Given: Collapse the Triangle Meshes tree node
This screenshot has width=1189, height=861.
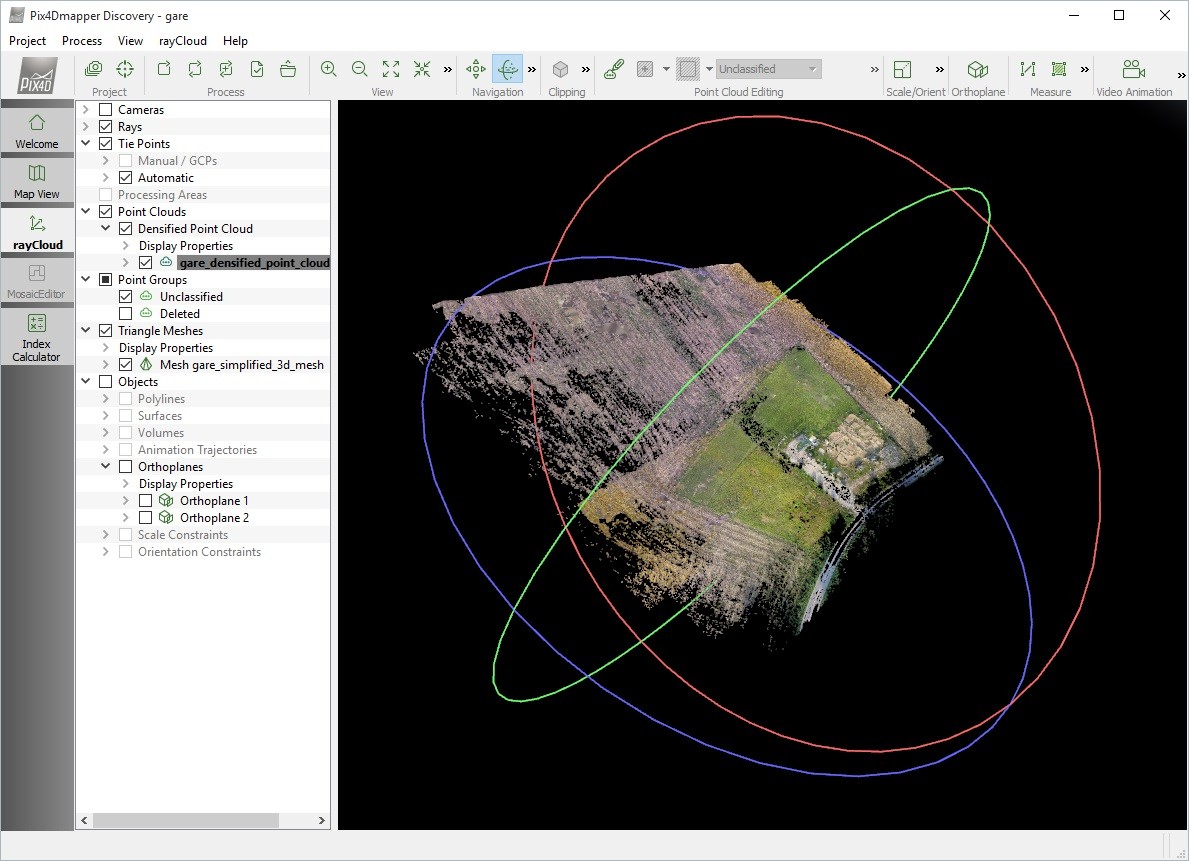Looking at the screenshot, I should pyautogui.click(x=85, y=331).
